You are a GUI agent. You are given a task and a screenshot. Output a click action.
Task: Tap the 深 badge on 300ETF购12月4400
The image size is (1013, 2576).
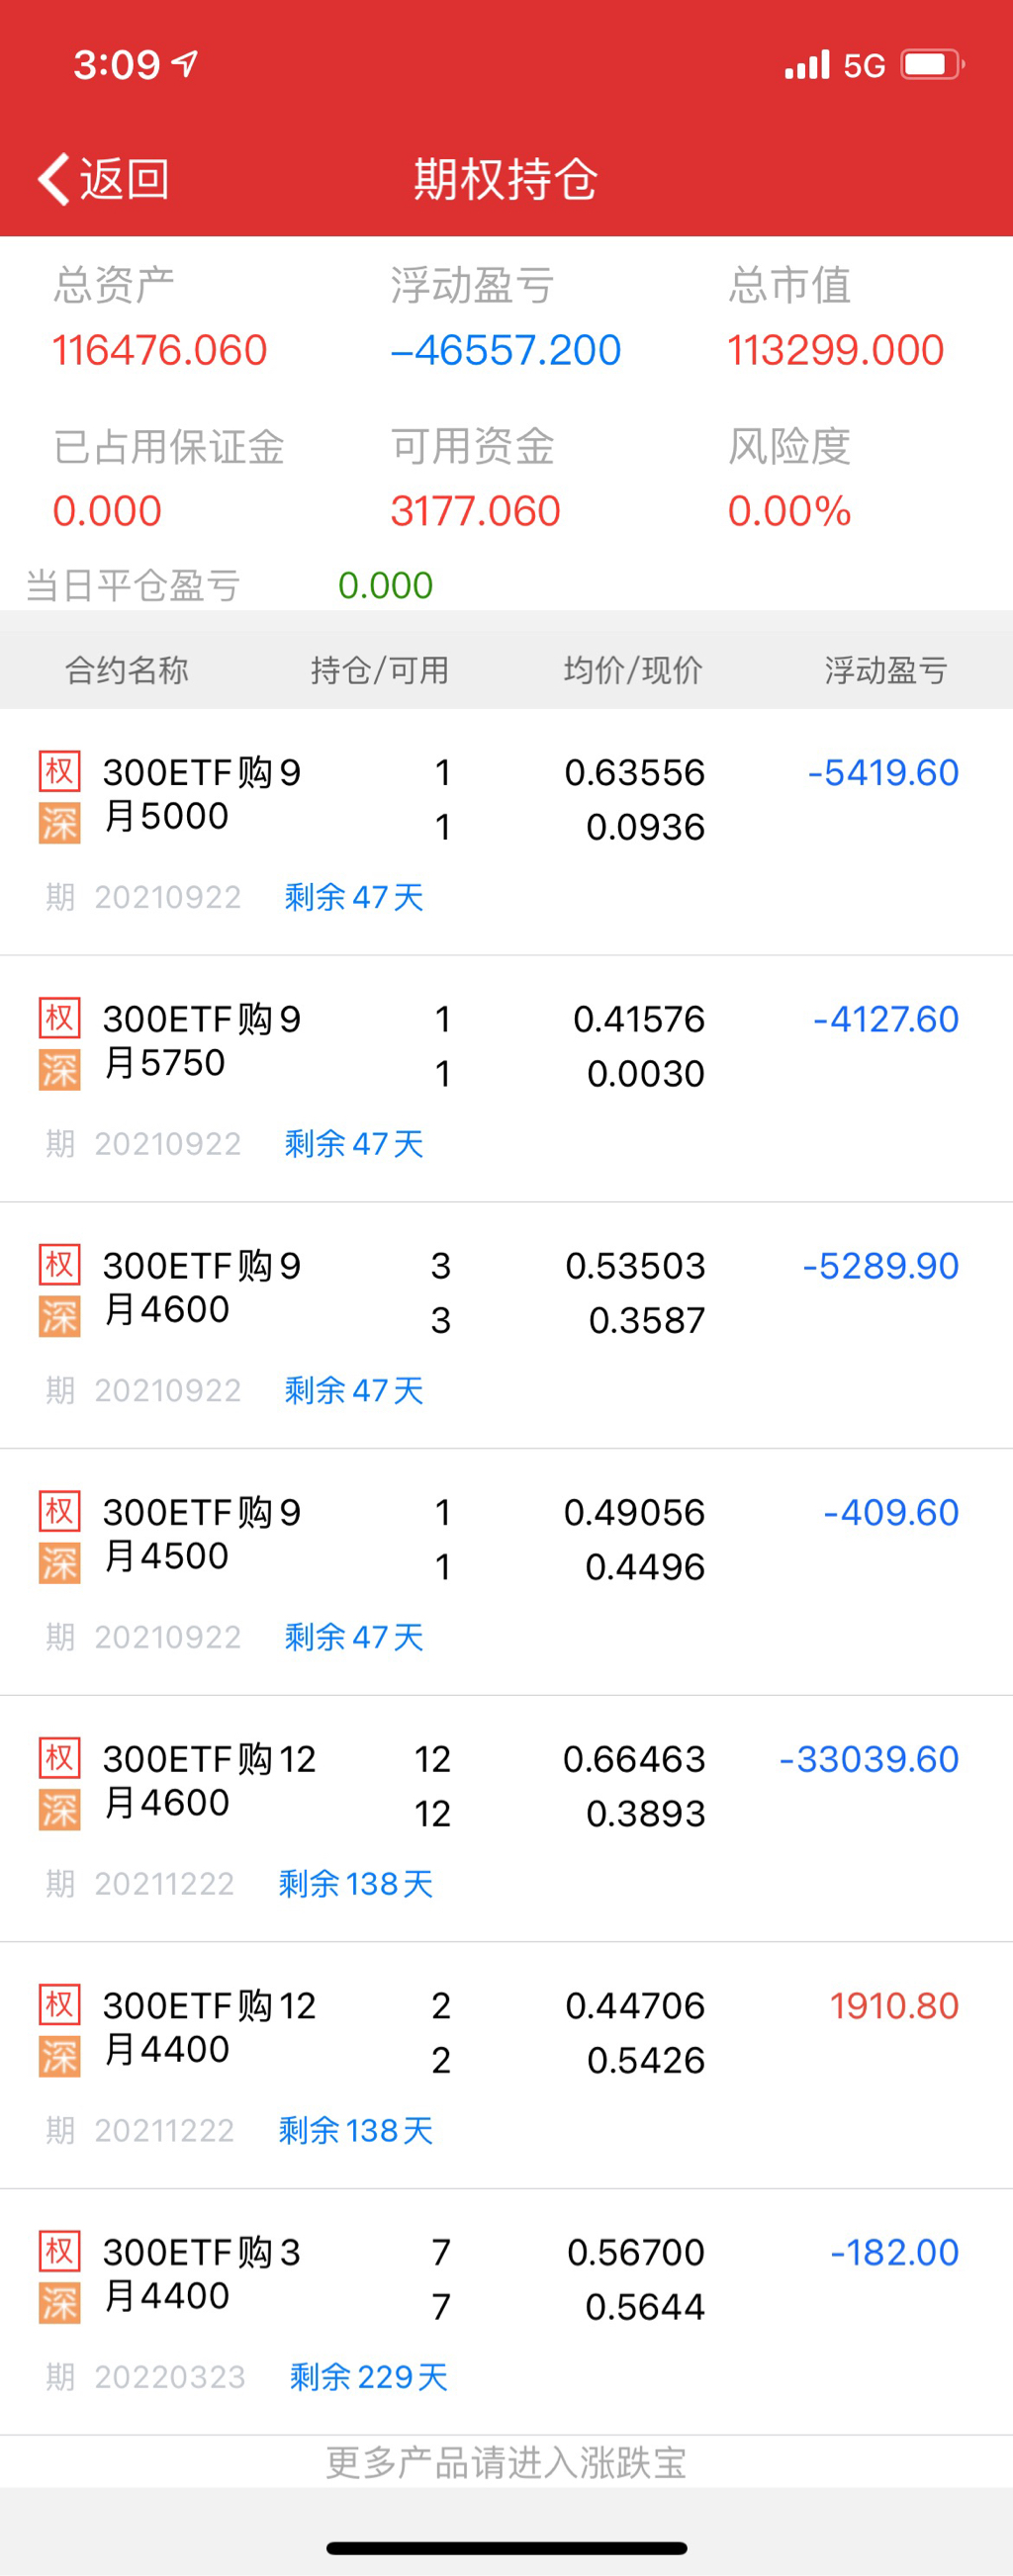pyautogui.click(x=59, y=2057)
